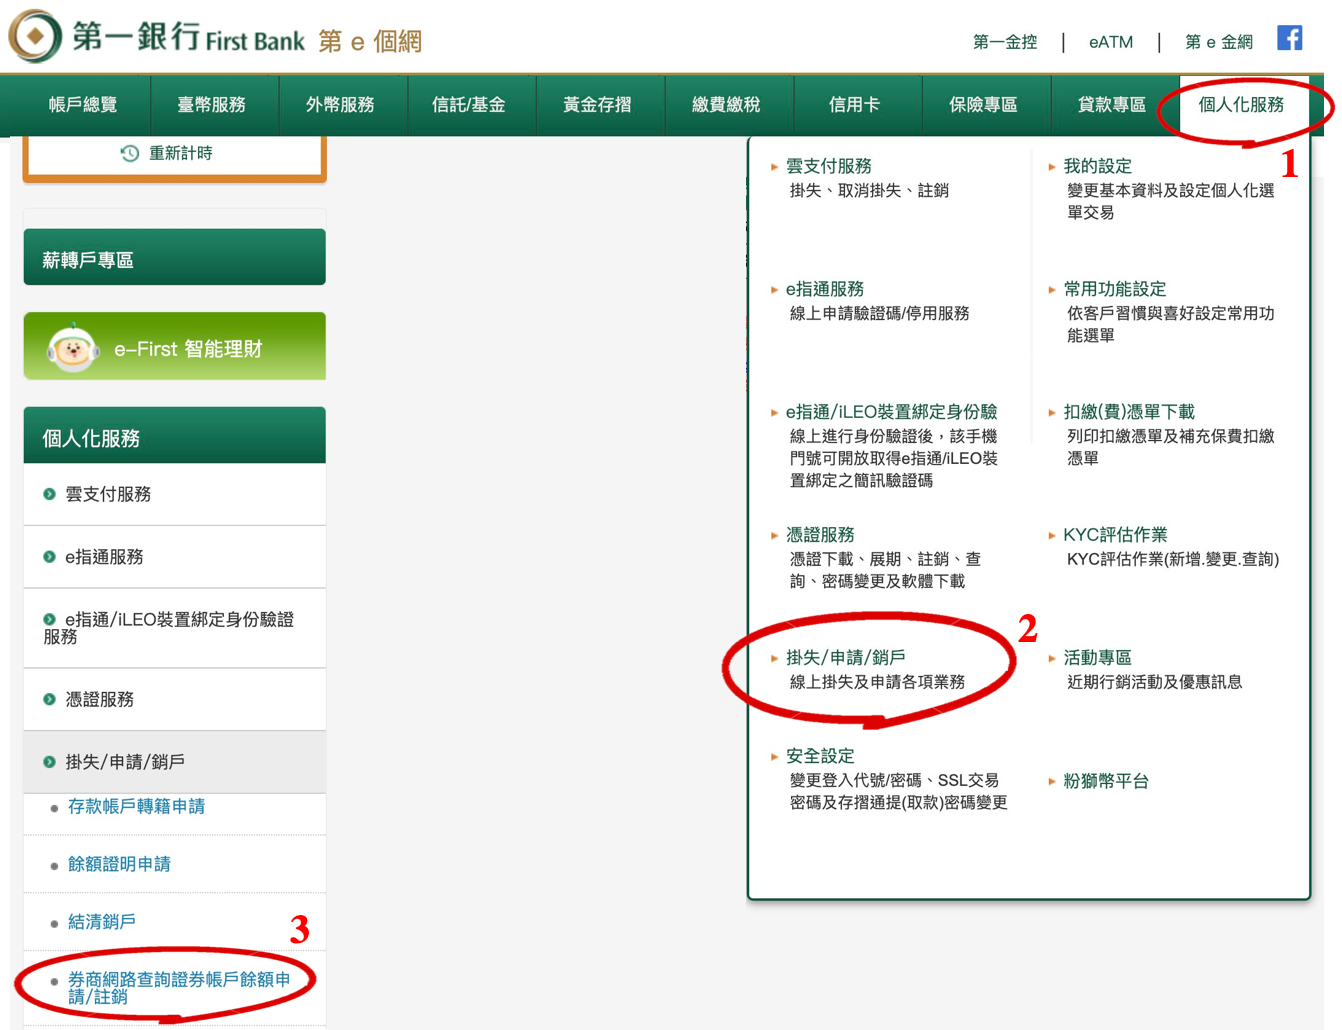Click green bullet icon beside 憑證服務 in sidebar
Screen dimensions: 1342x1030
49,699
